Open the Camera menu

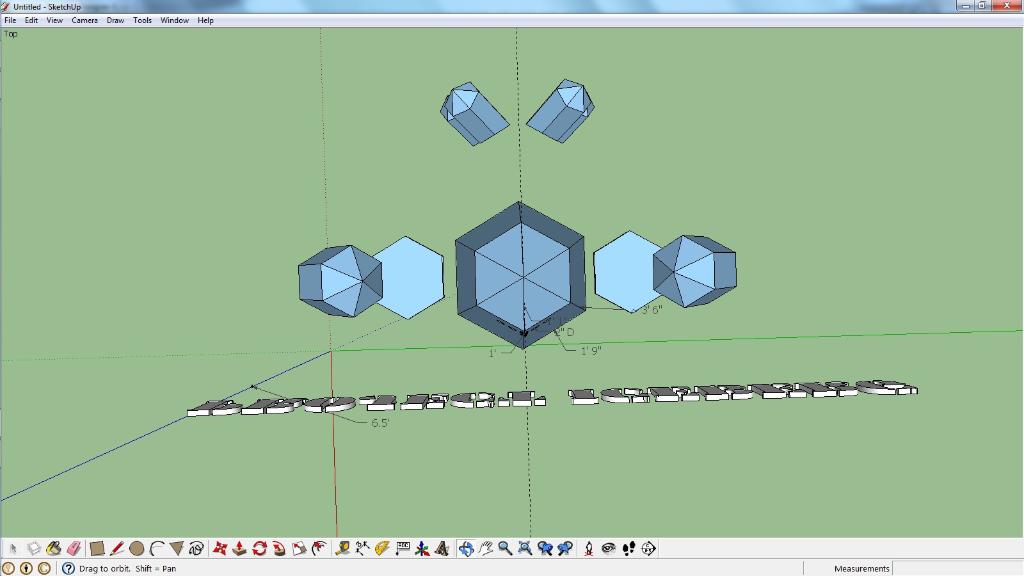[x=85, y=20]
